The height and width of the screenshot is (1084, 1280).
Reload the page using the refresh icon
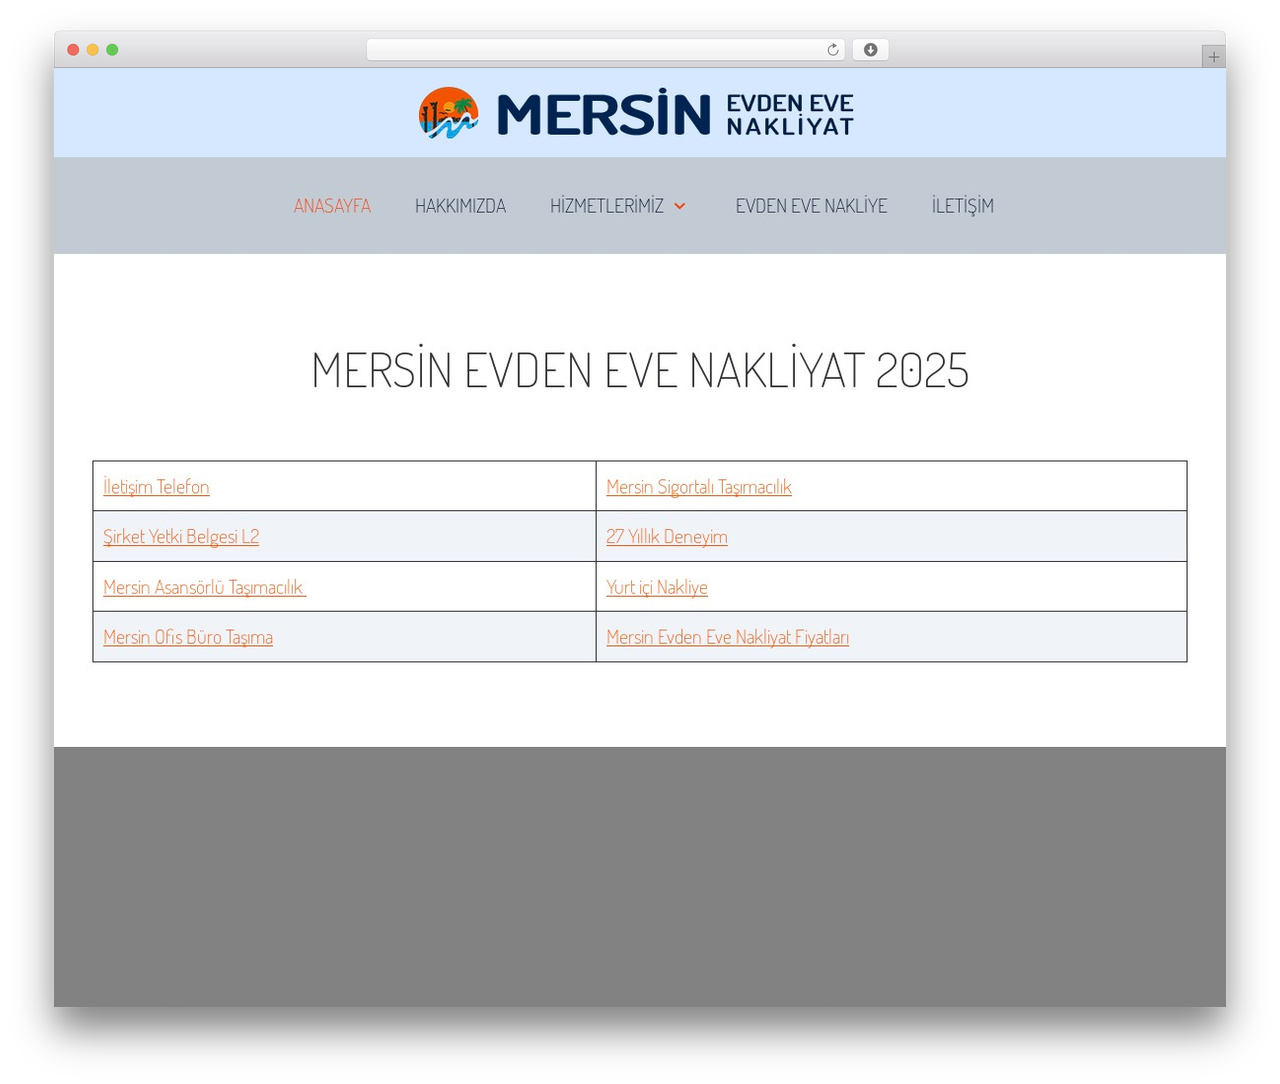pyautogui.click(x=832, y=50)
